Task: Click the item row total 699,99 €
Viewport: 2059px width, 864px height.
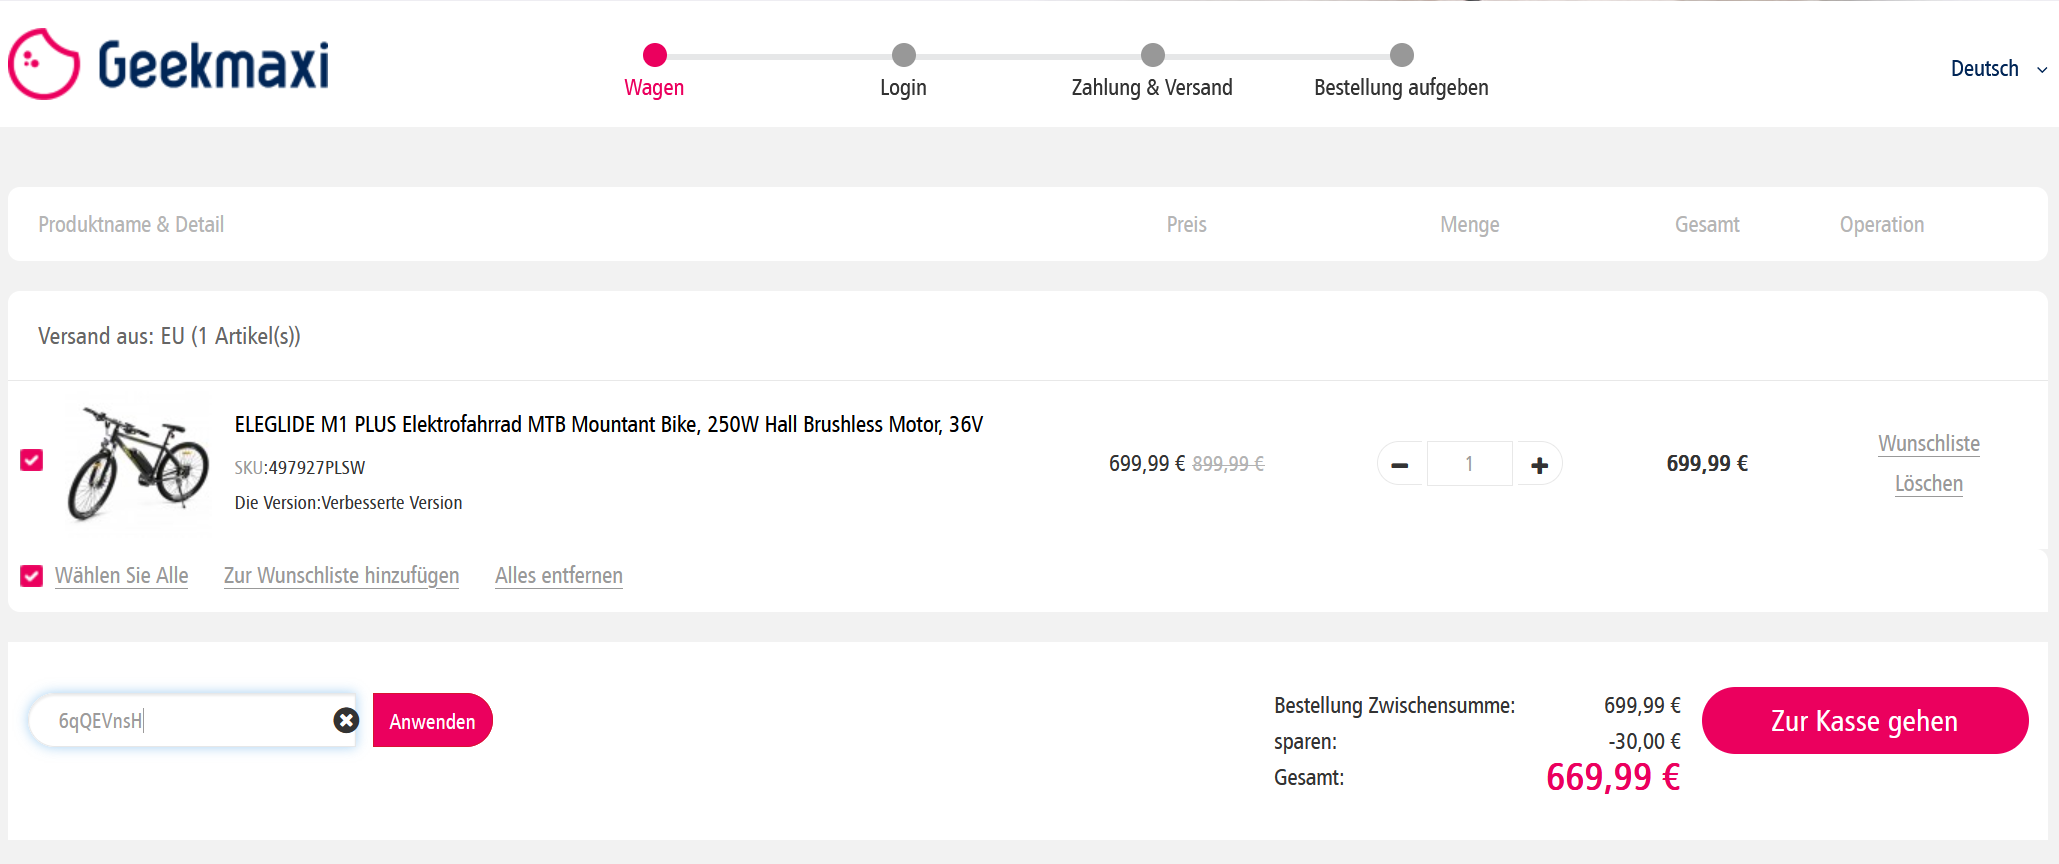Action: [1707, 463]
